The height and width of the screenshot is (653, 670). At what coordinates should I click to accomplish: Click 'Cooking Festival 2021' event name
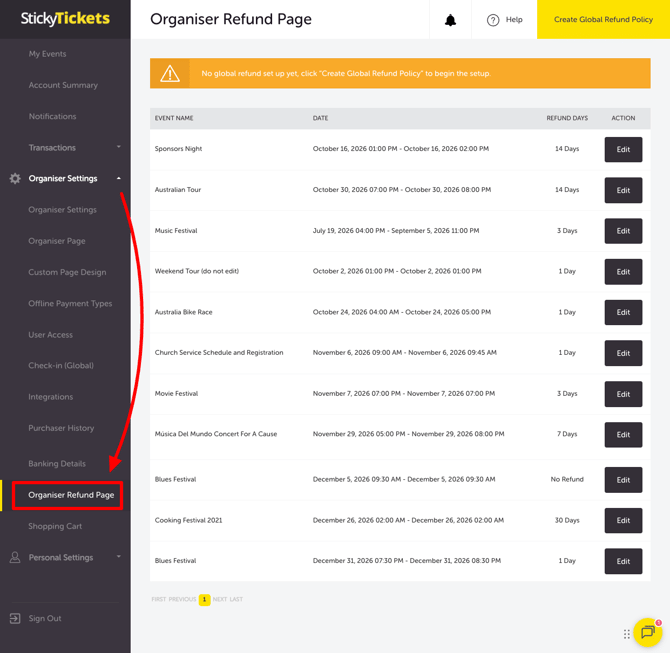188,520
